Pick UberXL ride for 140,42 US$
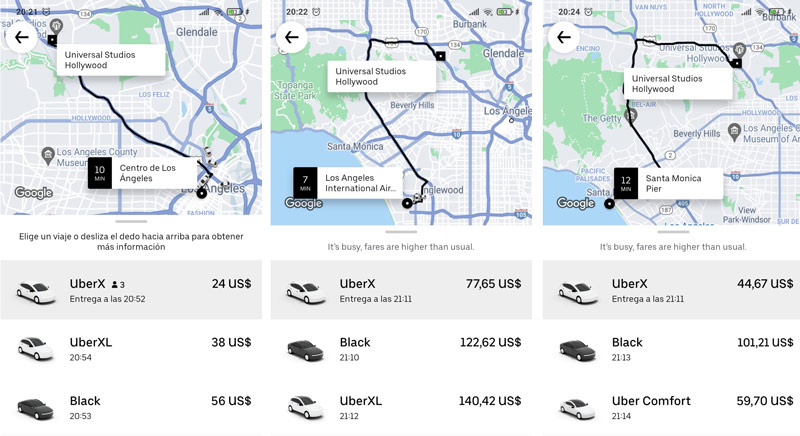800x436 pixels. tap(401, 407)
